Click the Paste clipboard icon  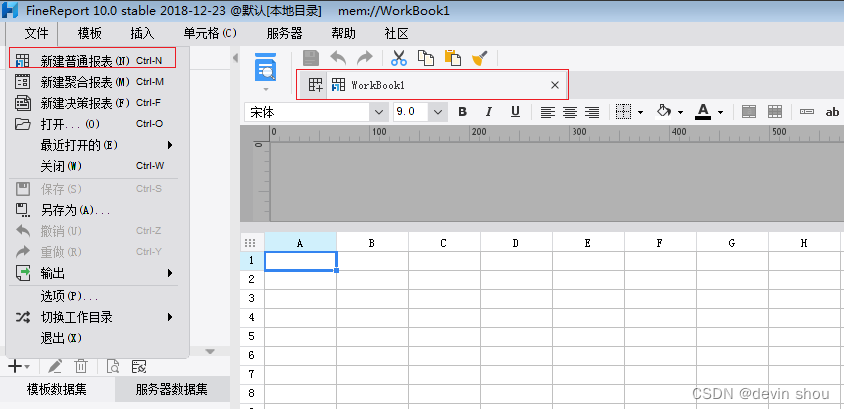(453, 58)
